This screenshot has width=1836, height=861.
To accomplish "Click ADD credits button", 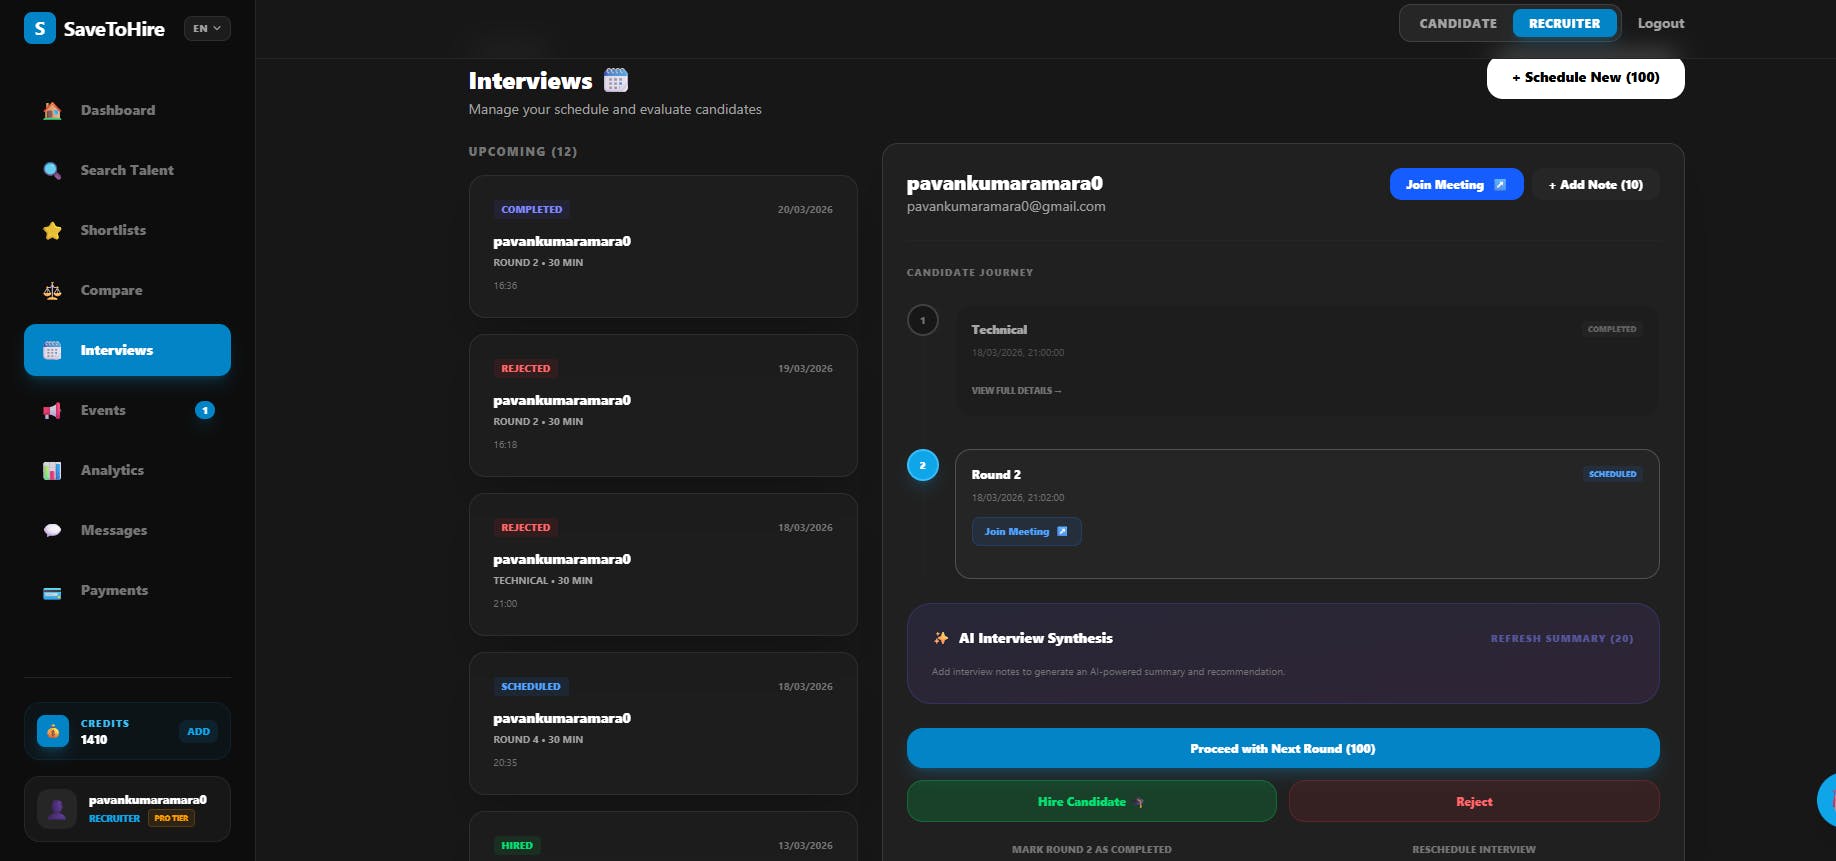I will tap(199, 731).
